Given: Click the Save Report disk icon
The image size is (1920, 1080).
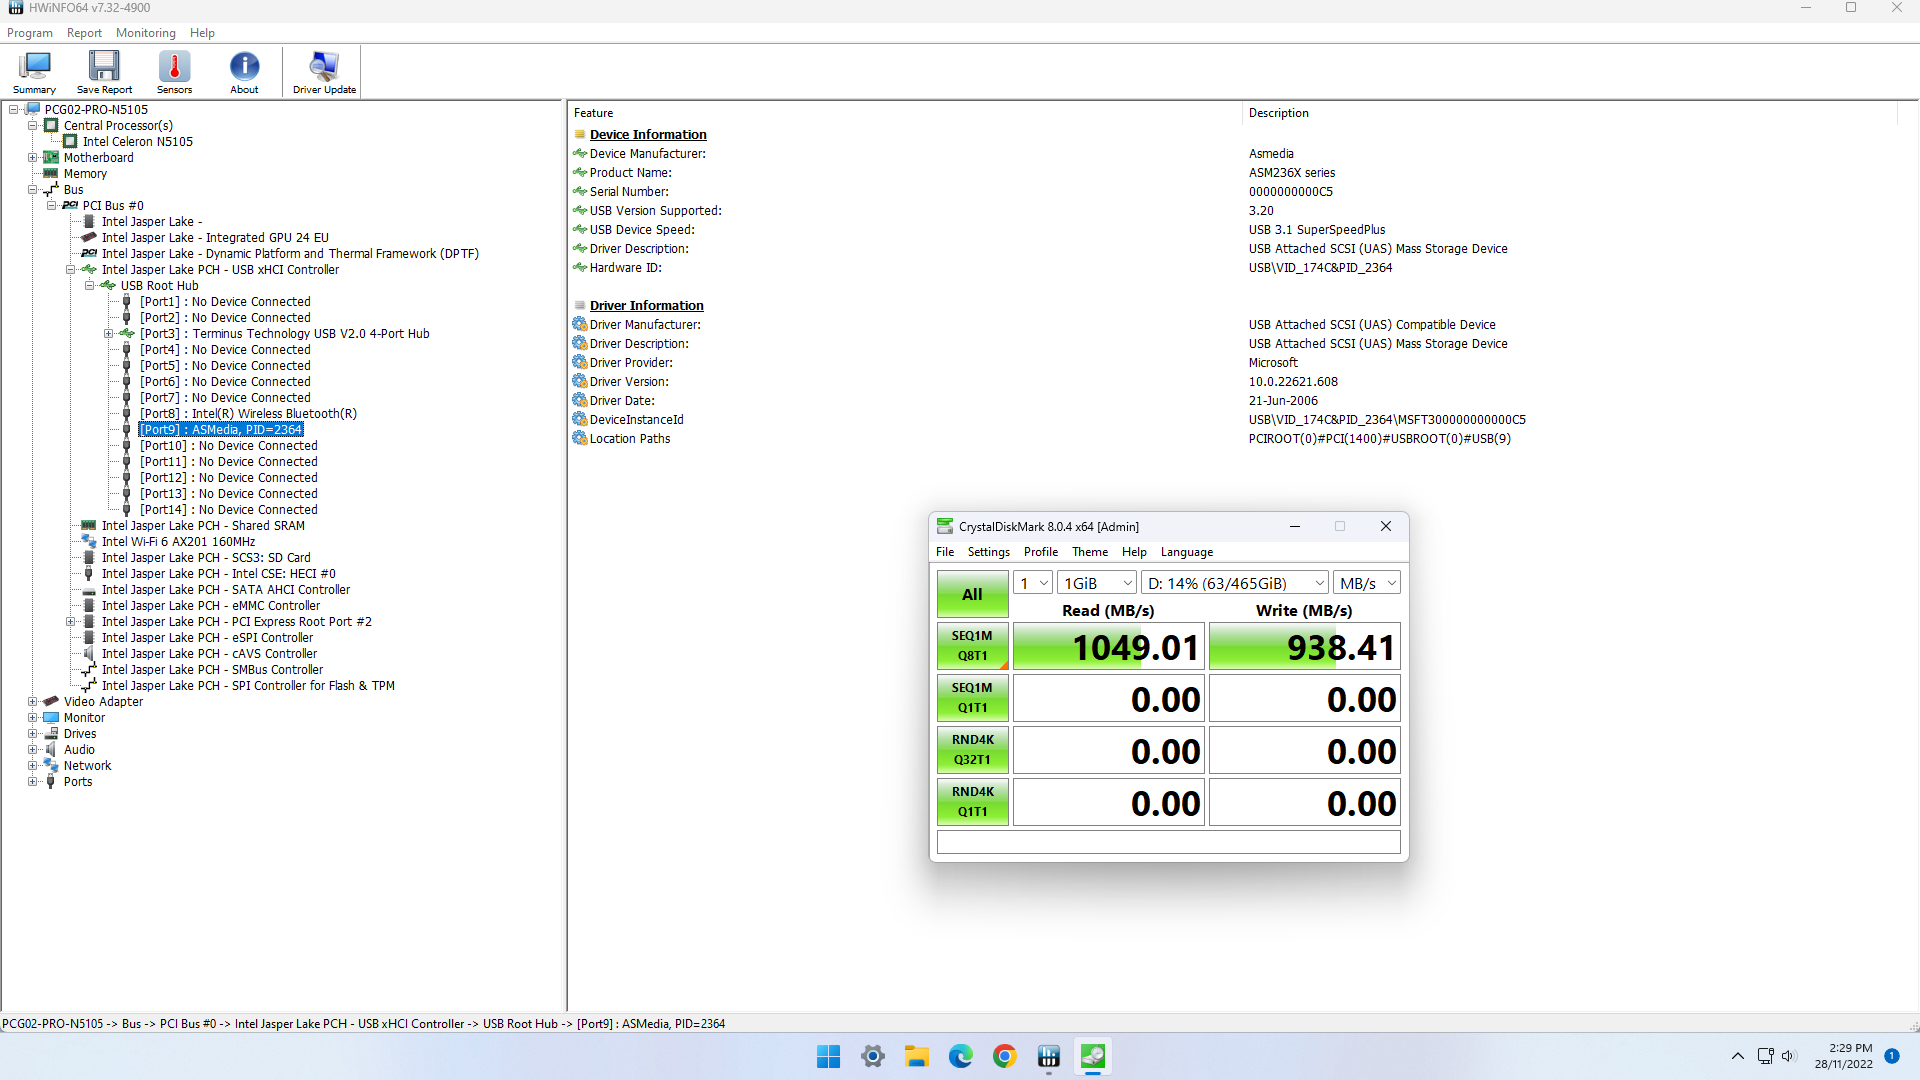Looking at the screenshot, I should pos(104,73).
